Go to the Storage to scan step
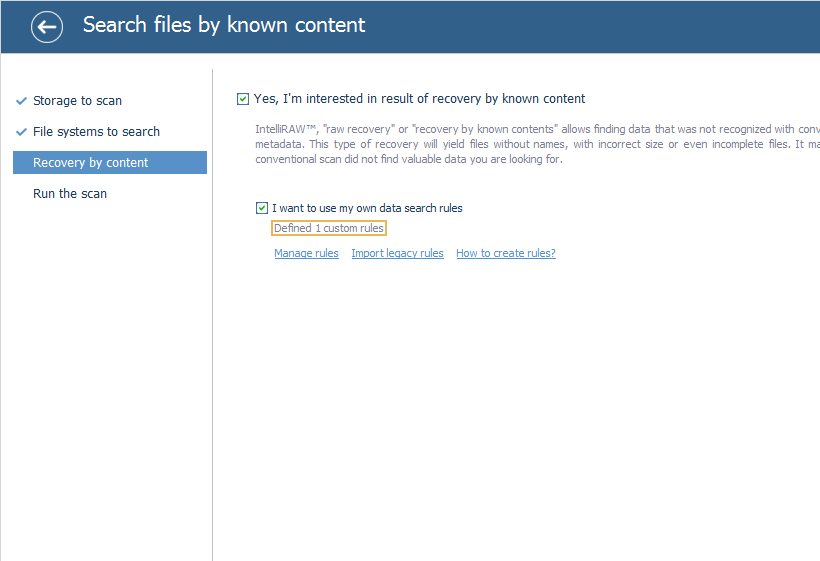 point(77,101)
